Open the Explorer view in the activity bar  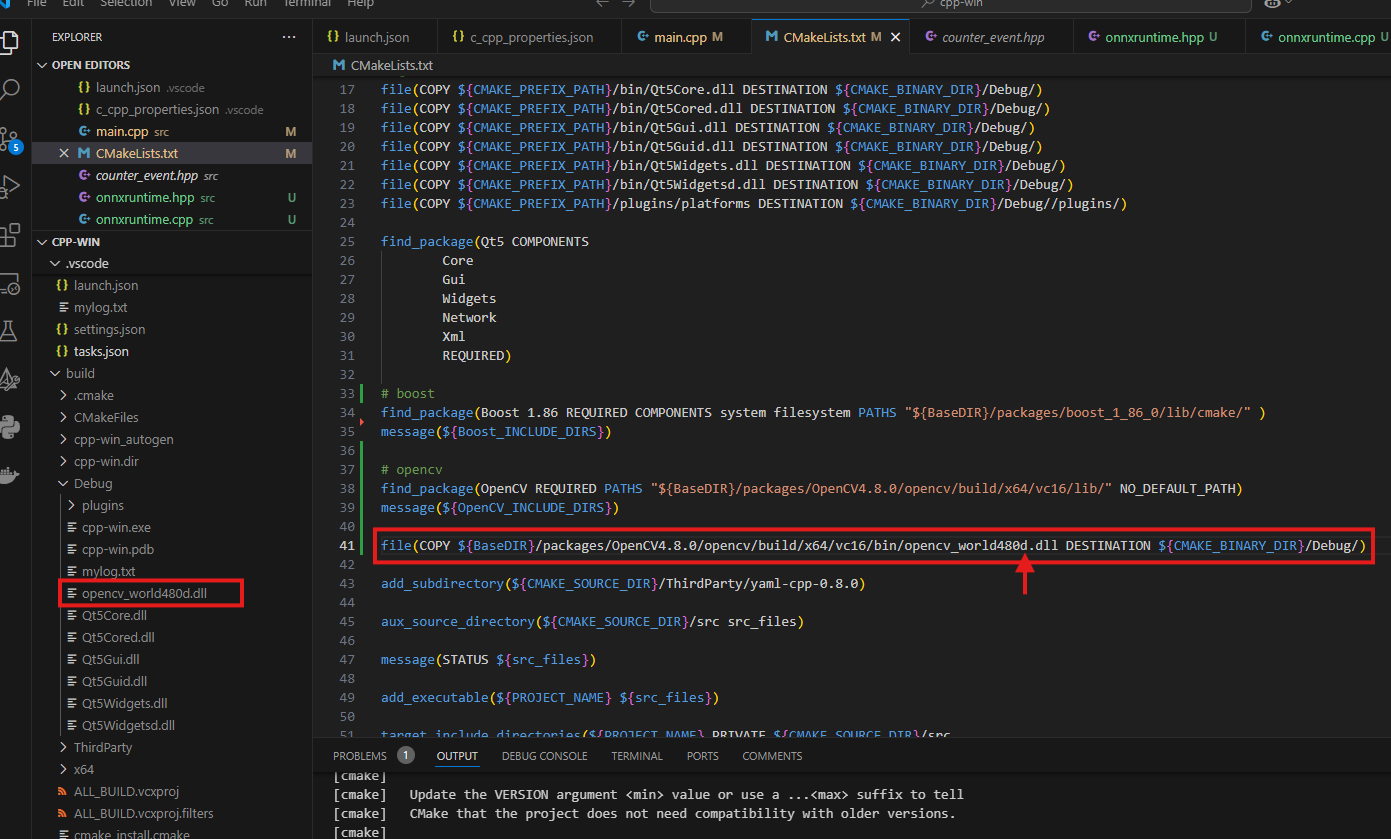(10, 41)
